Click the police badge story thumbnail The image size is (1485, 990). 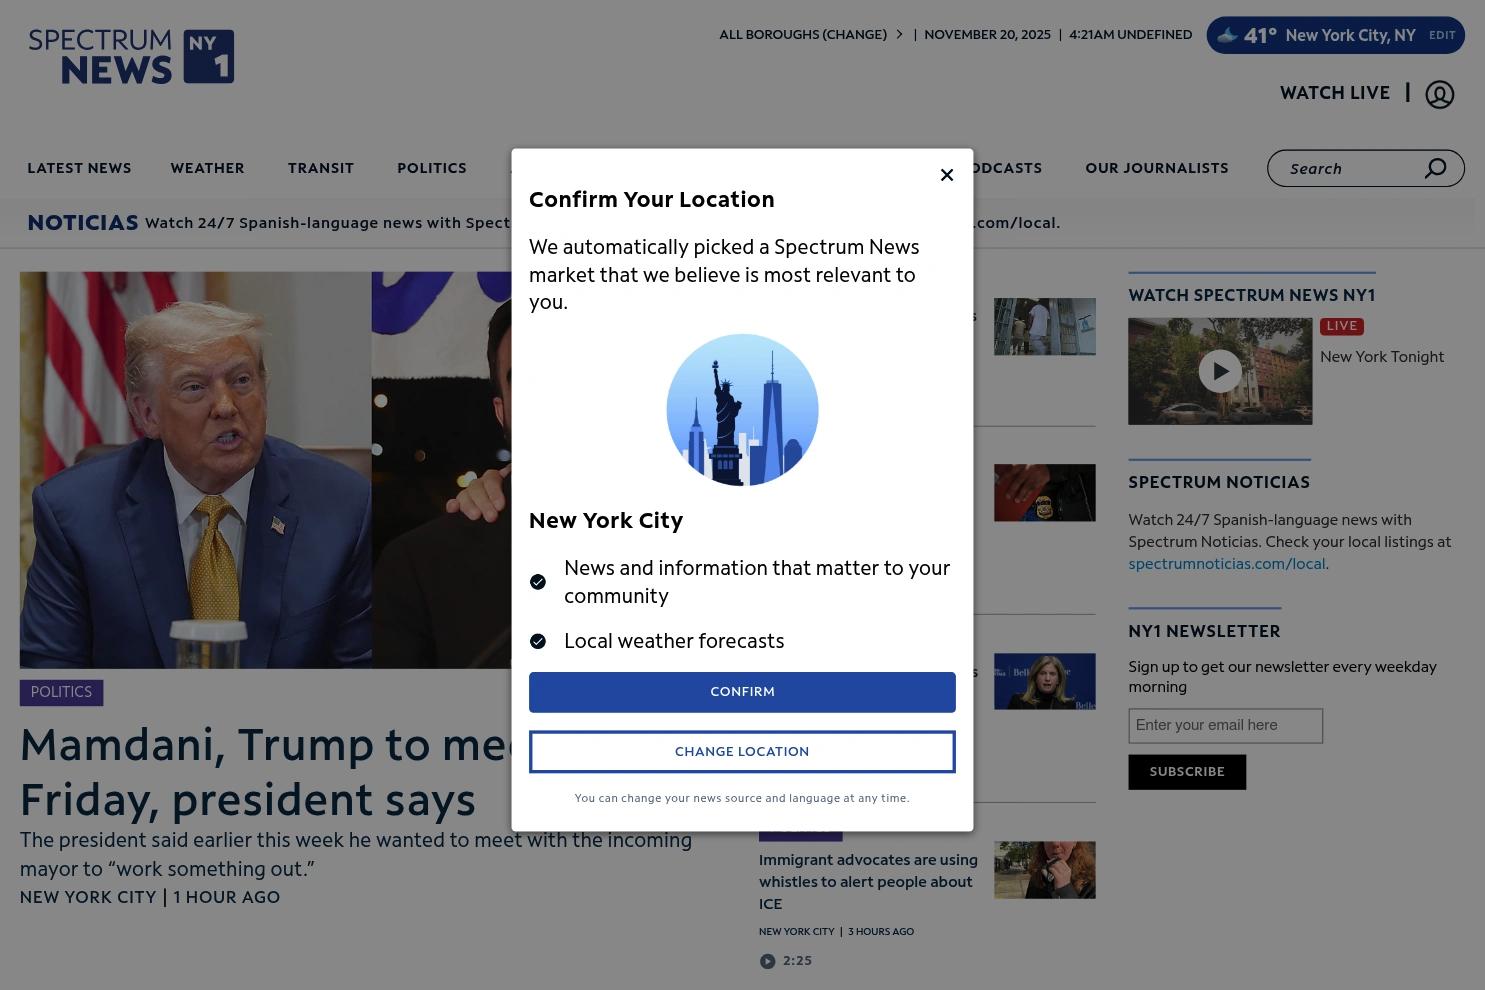click(1044, 493)
